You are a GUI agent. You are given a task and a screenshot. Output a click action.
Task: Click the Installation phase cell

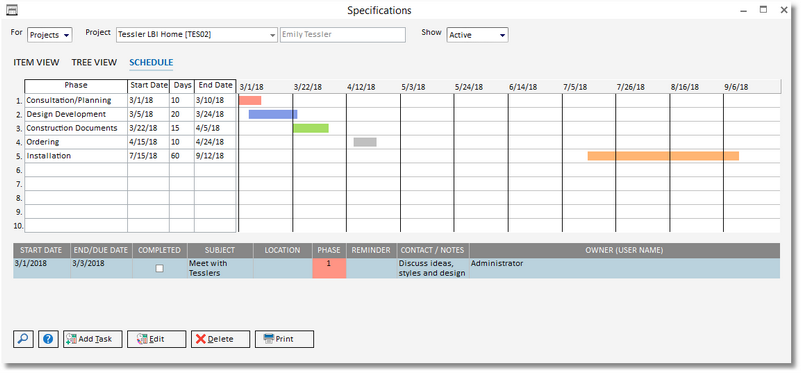76,156
